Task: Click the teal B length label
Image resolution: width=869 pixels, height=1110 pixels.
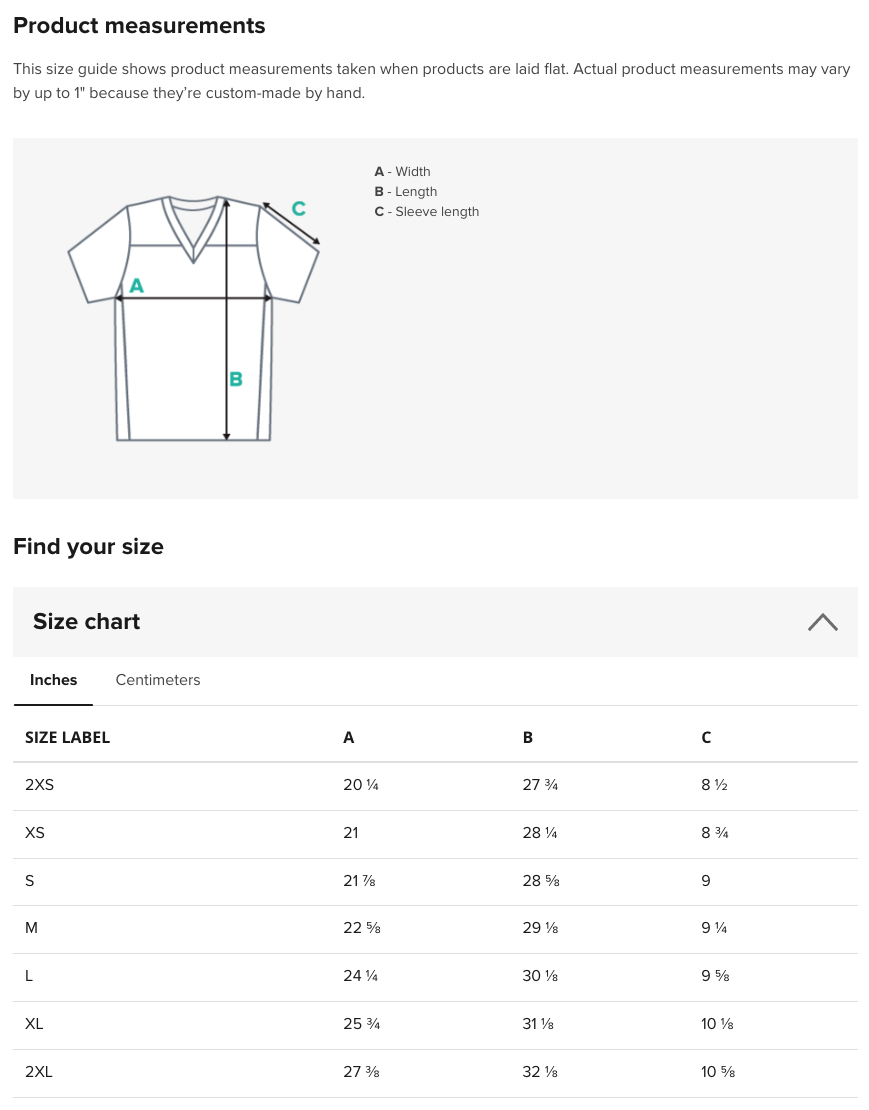Action: (236, 379)
